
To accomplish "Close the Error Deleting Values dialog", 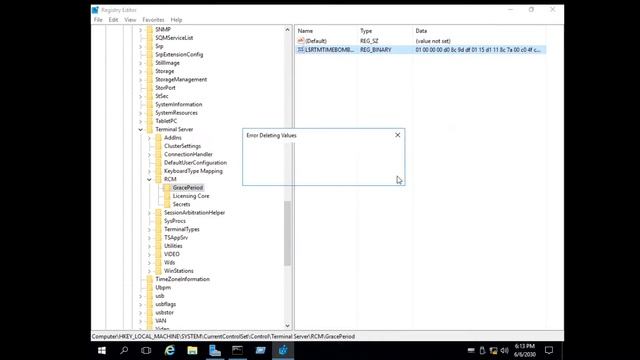I will point(398,135).
